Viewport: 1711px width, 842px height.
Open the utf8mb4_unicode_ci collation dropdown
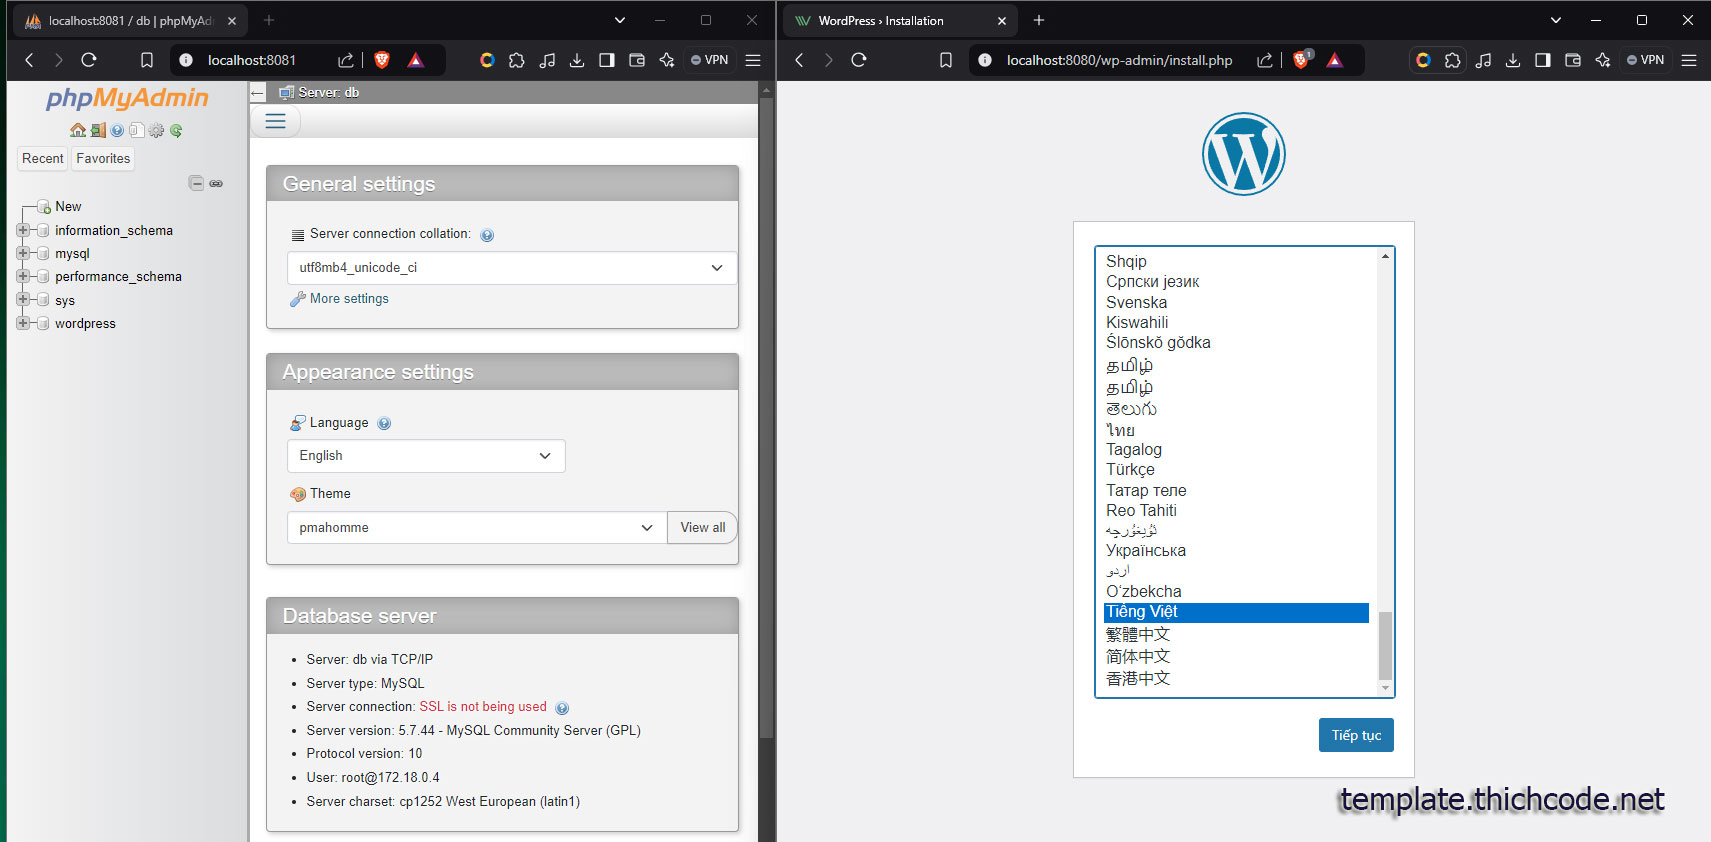[511, 268]
